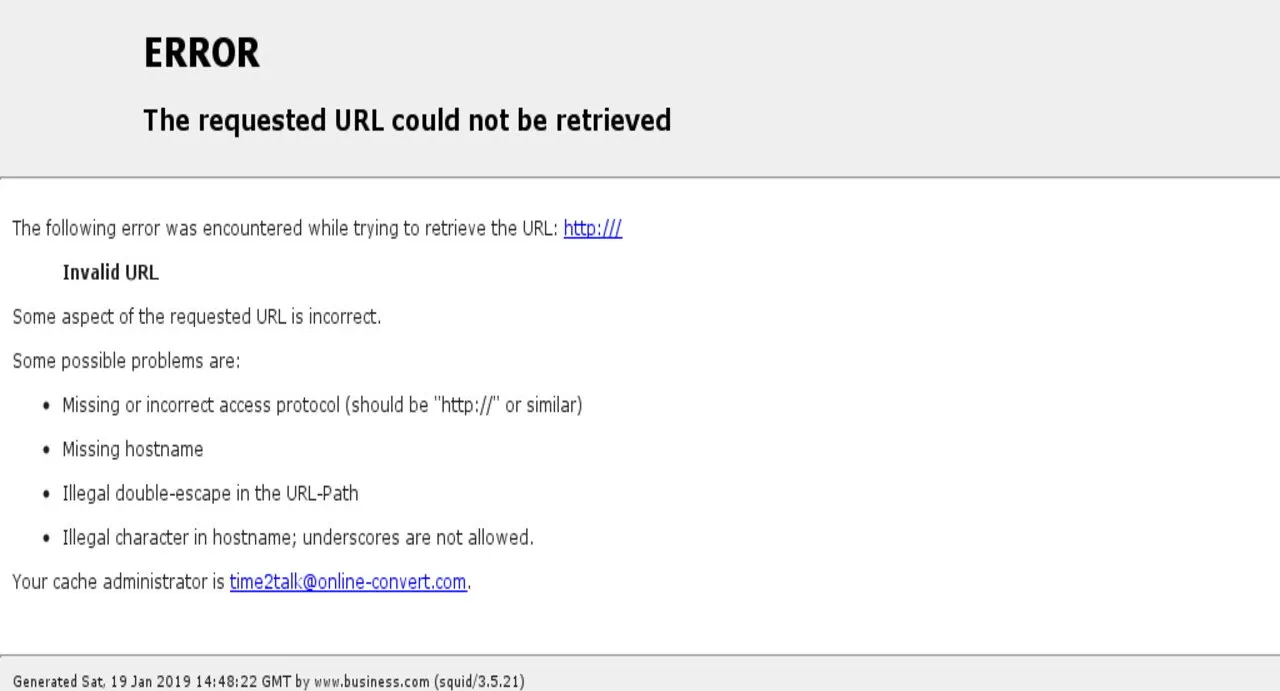Click the squid/3.5.21 version text

click(x=480, y=682)
